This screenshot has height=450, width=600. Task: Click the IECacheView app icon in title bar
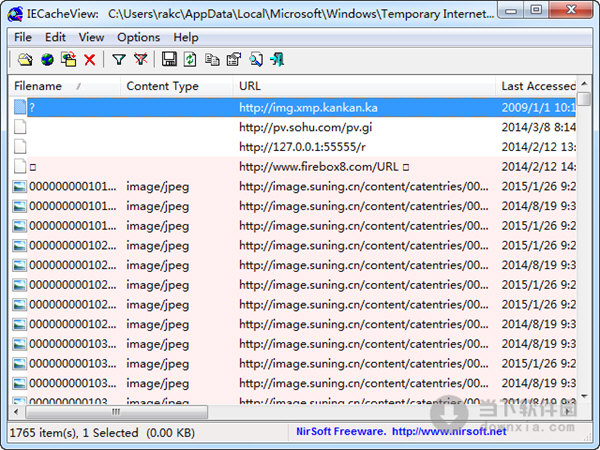(x=15, y=15)
